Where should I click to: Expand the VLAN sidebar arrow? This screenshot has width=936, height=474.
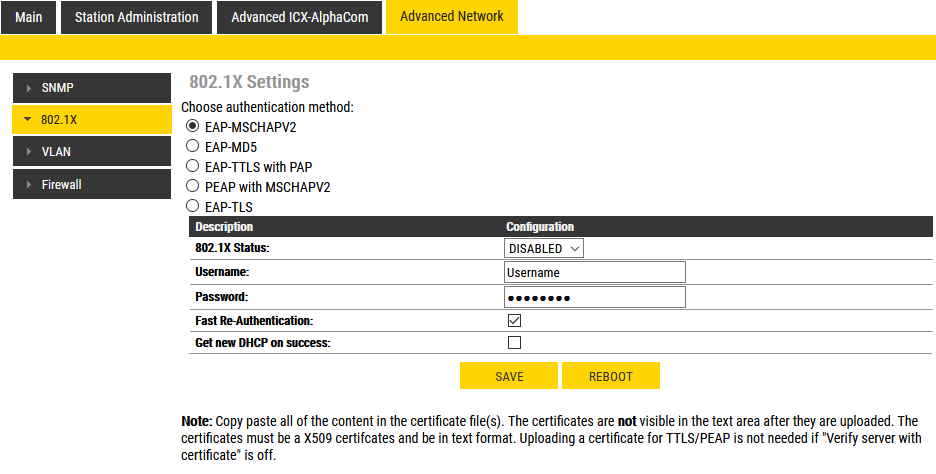point(29,152)
